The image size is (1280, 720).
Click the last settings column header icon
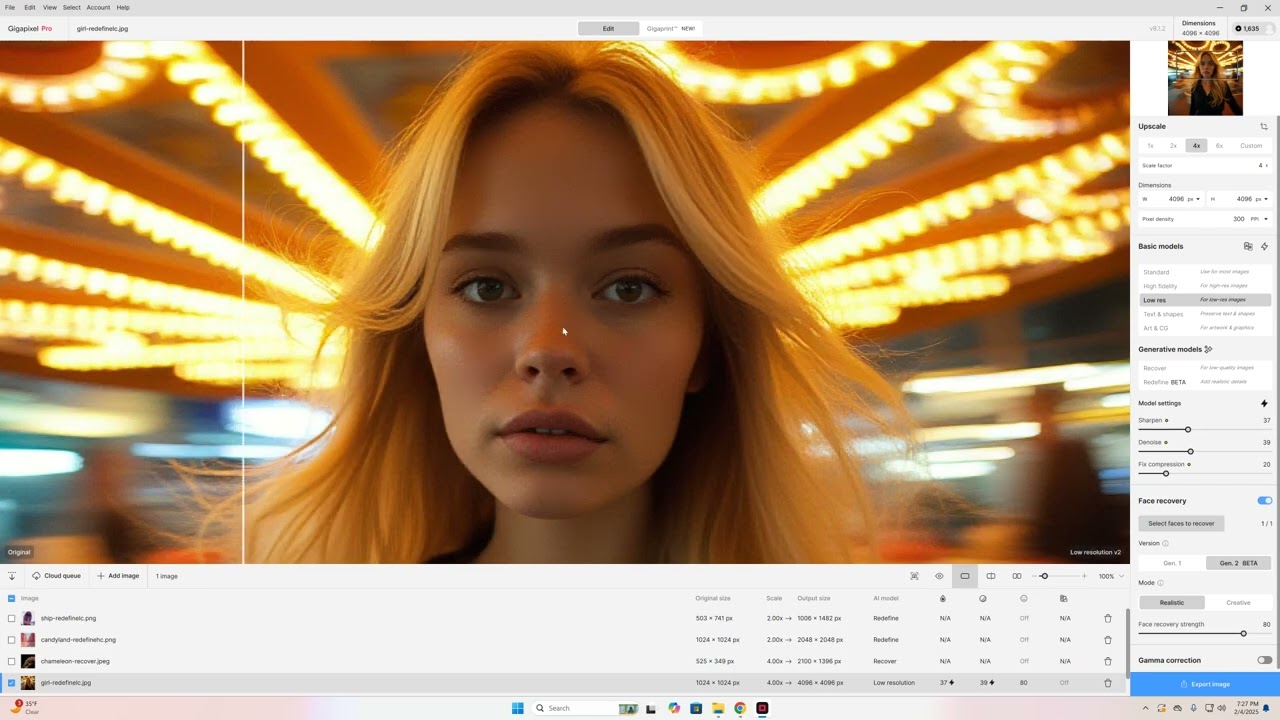click(1064, 598)
